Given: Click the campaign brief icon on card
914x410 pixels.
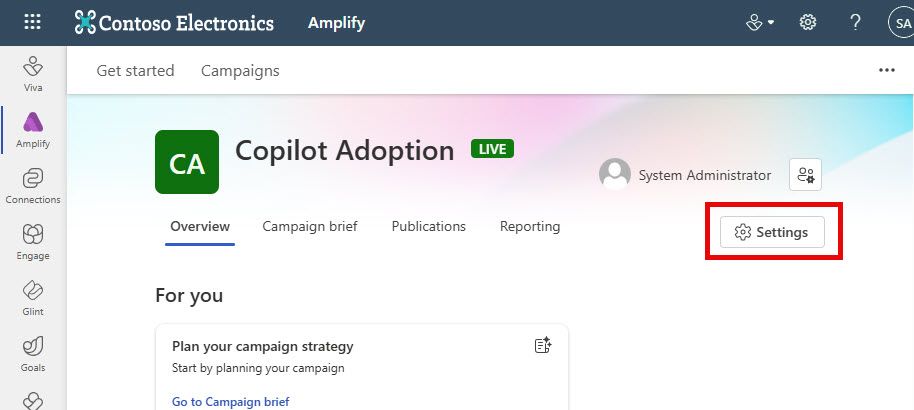Looking at the screenshot, I should [543, 345].
